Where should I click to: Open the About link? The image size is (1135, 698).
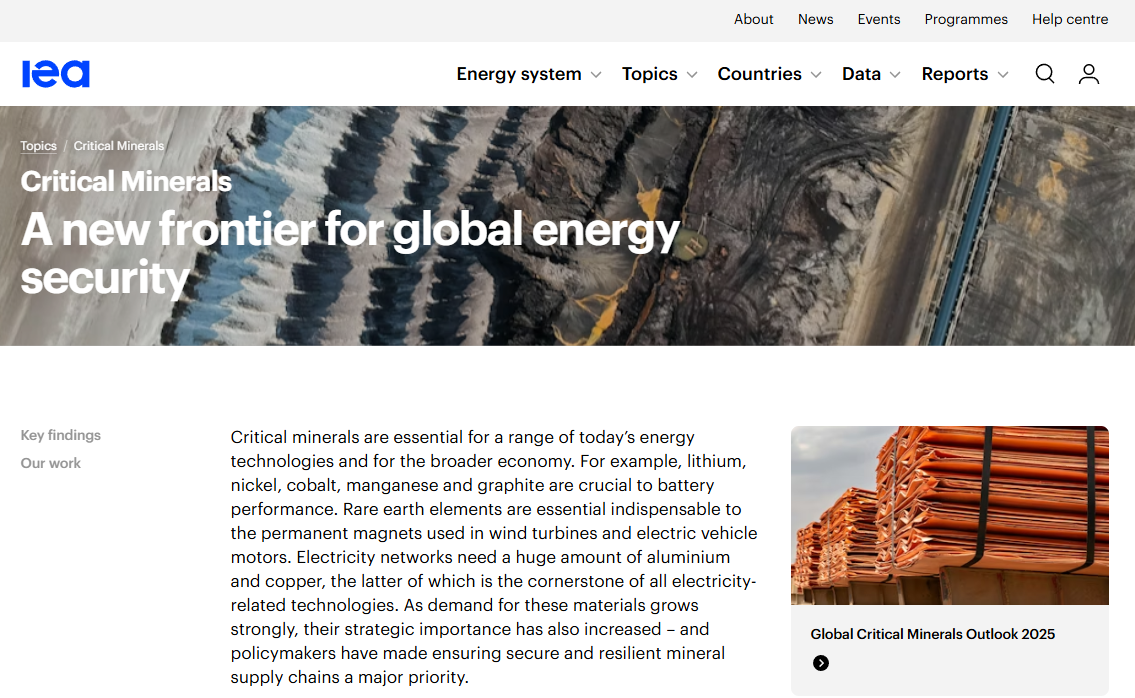[x=754, y=20]
